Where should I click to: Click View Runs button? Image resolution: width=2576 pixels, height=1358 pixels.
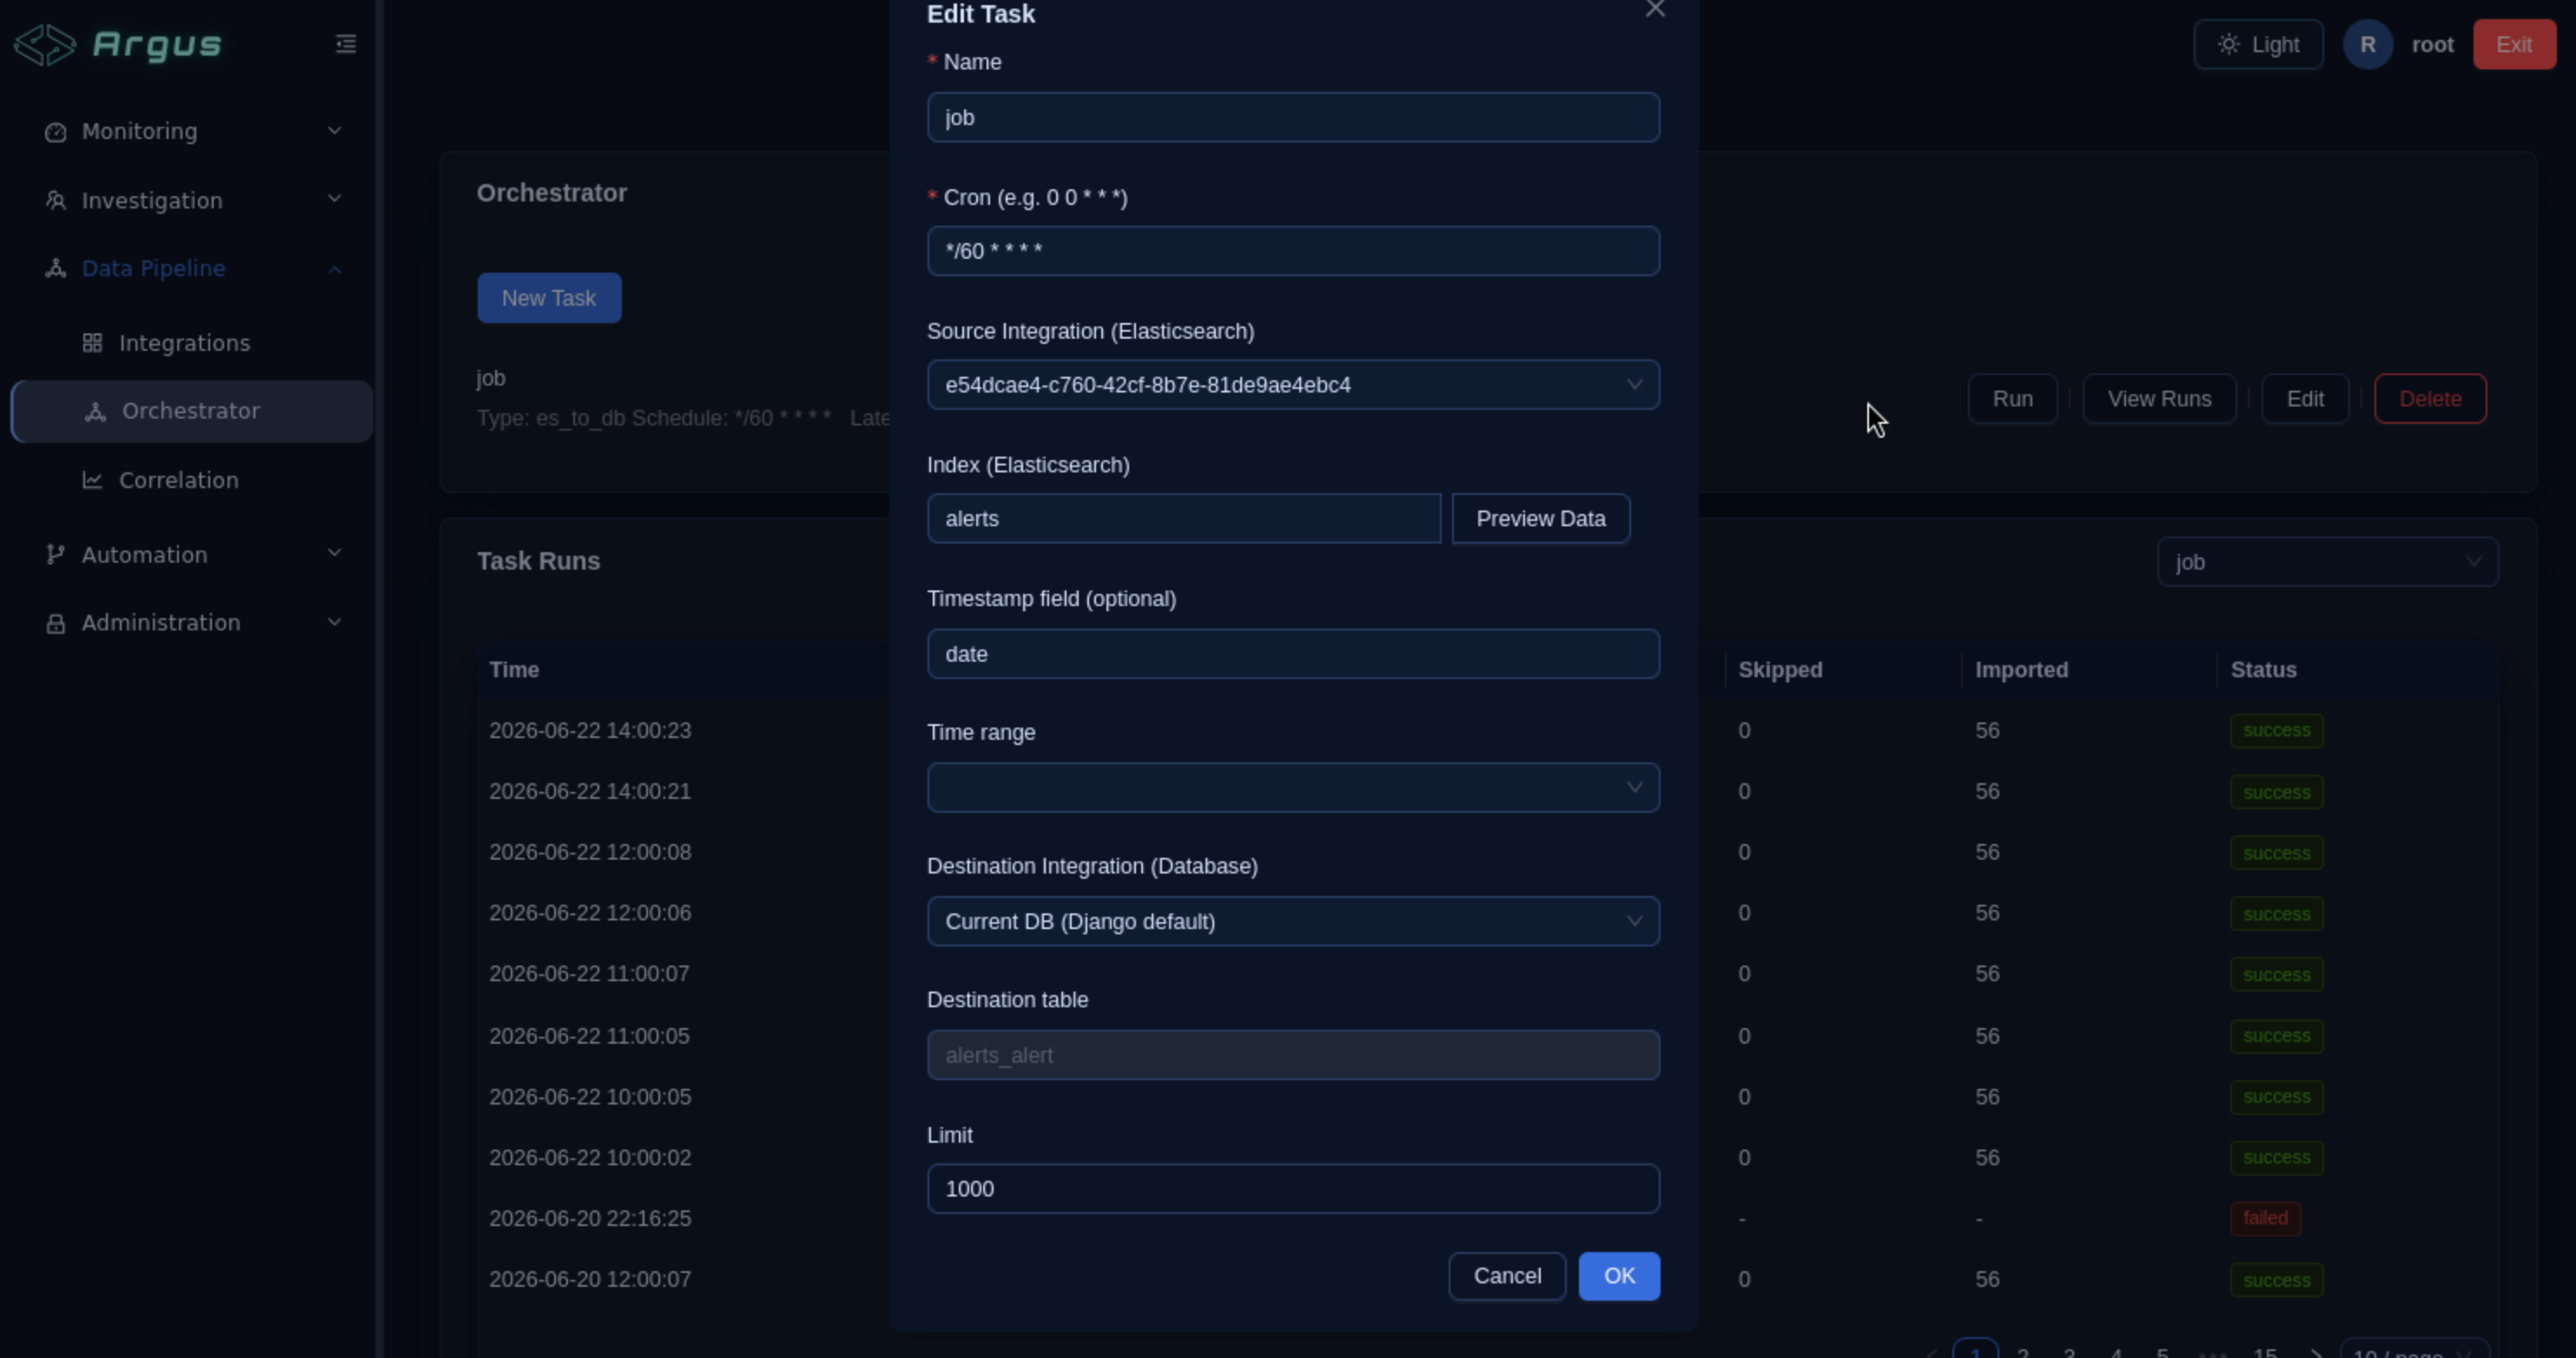click(2159, 399)
